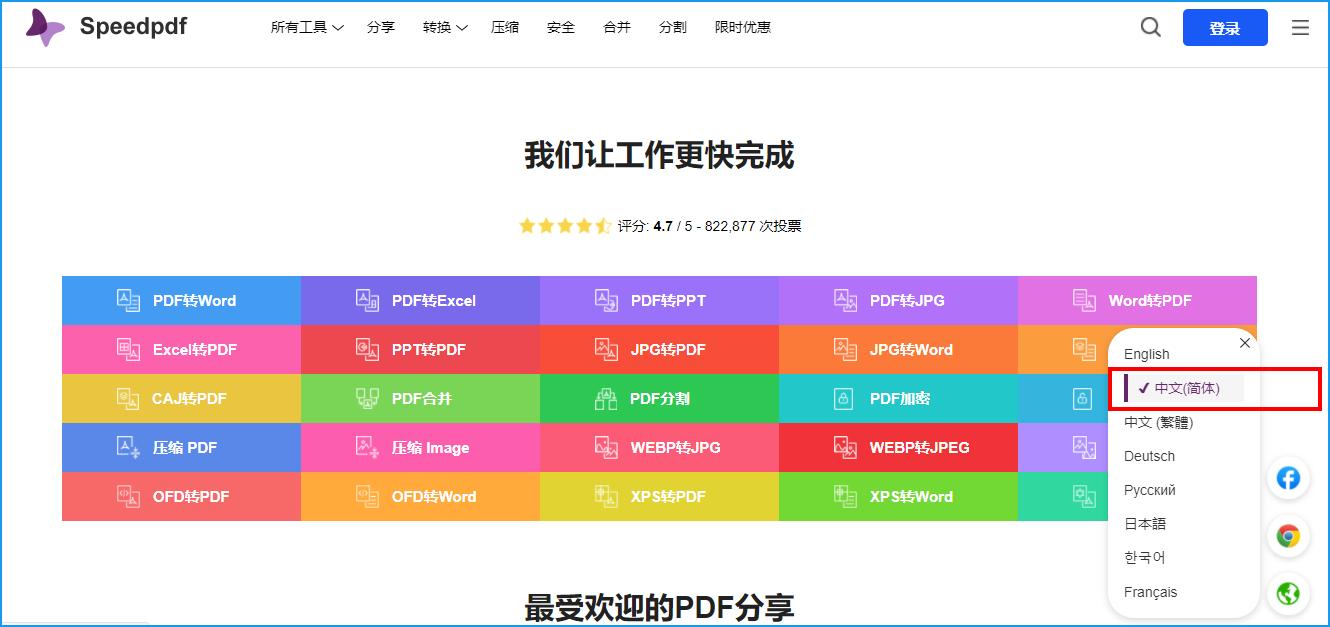
Task: Select the PDF转Word conversion tool
Action: tap(180, 300)
